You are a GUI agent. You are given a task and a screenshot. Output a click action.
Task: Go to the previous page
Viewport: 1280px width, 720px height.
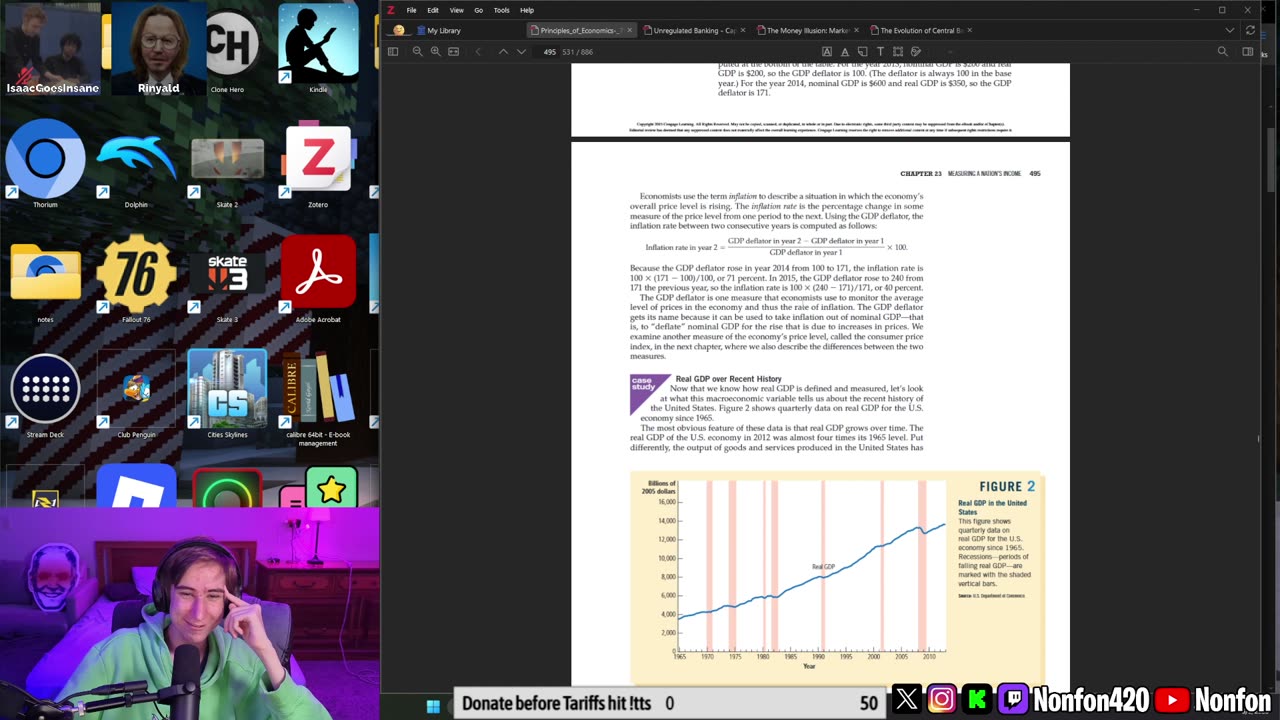pos(503,51)
